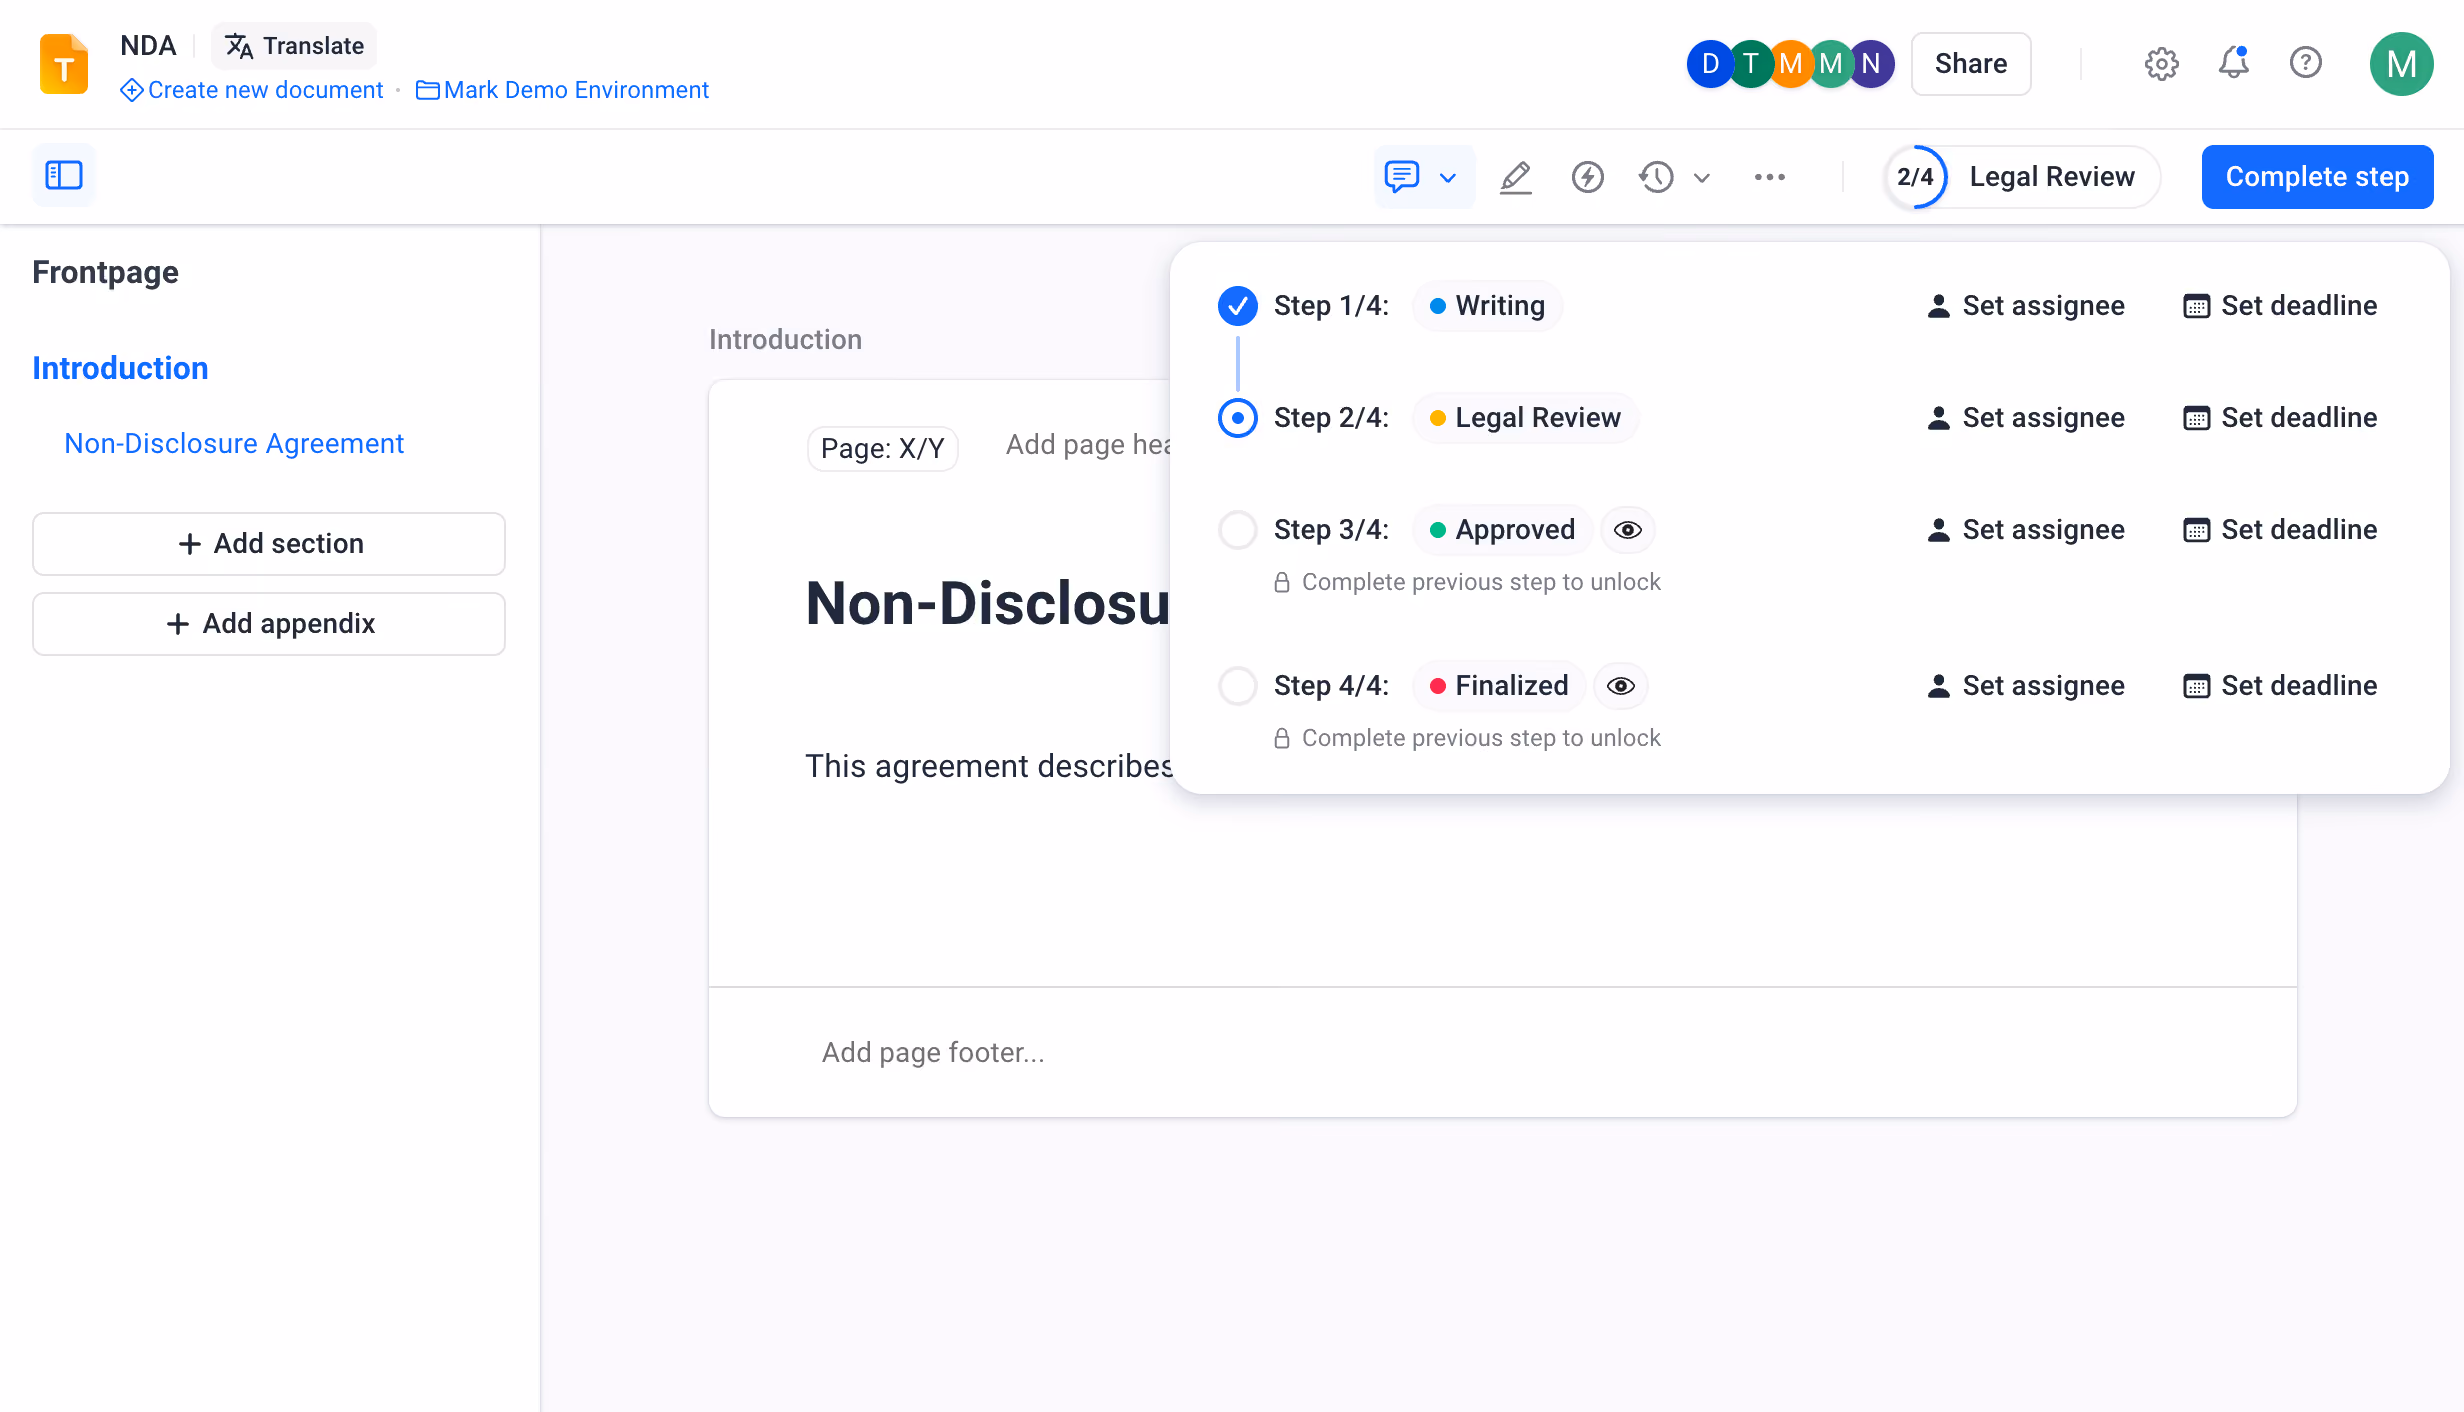
Task: Click the Finalized status badge
Action: [x=1499, y=686]
